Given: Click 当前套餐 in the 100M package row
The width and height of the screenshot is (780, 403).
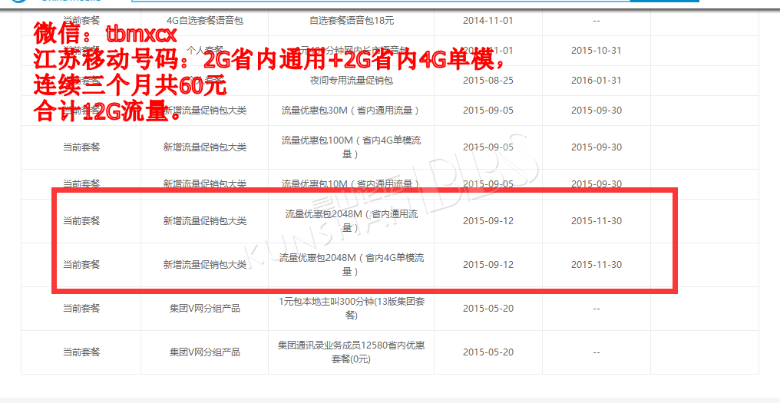Looking at the screenshot, I should click(x=81, y=147).
